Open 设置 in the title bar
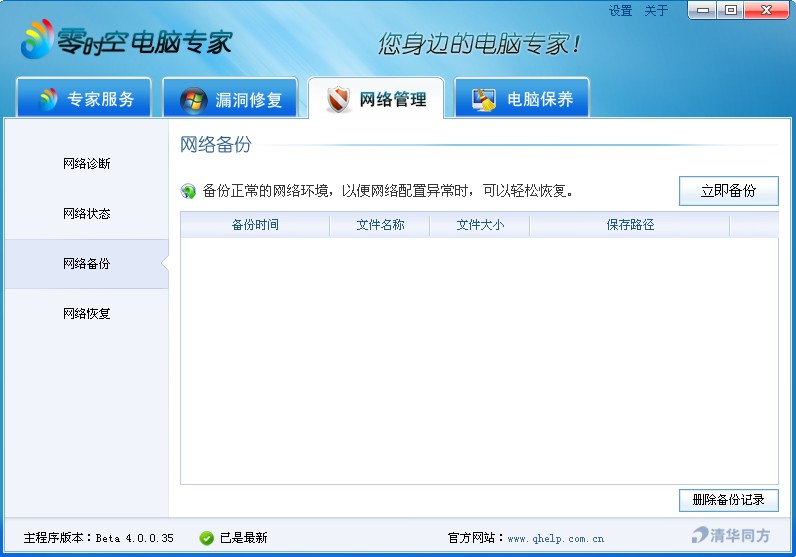Screen dimensions: 796x557 [620, 11]
